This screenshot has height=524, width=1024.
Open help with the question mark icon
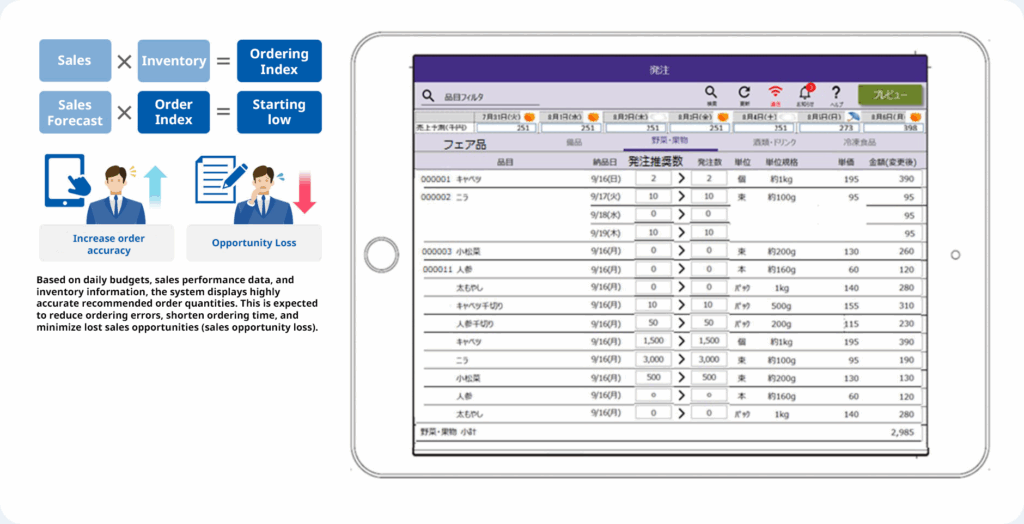(836, 92)
